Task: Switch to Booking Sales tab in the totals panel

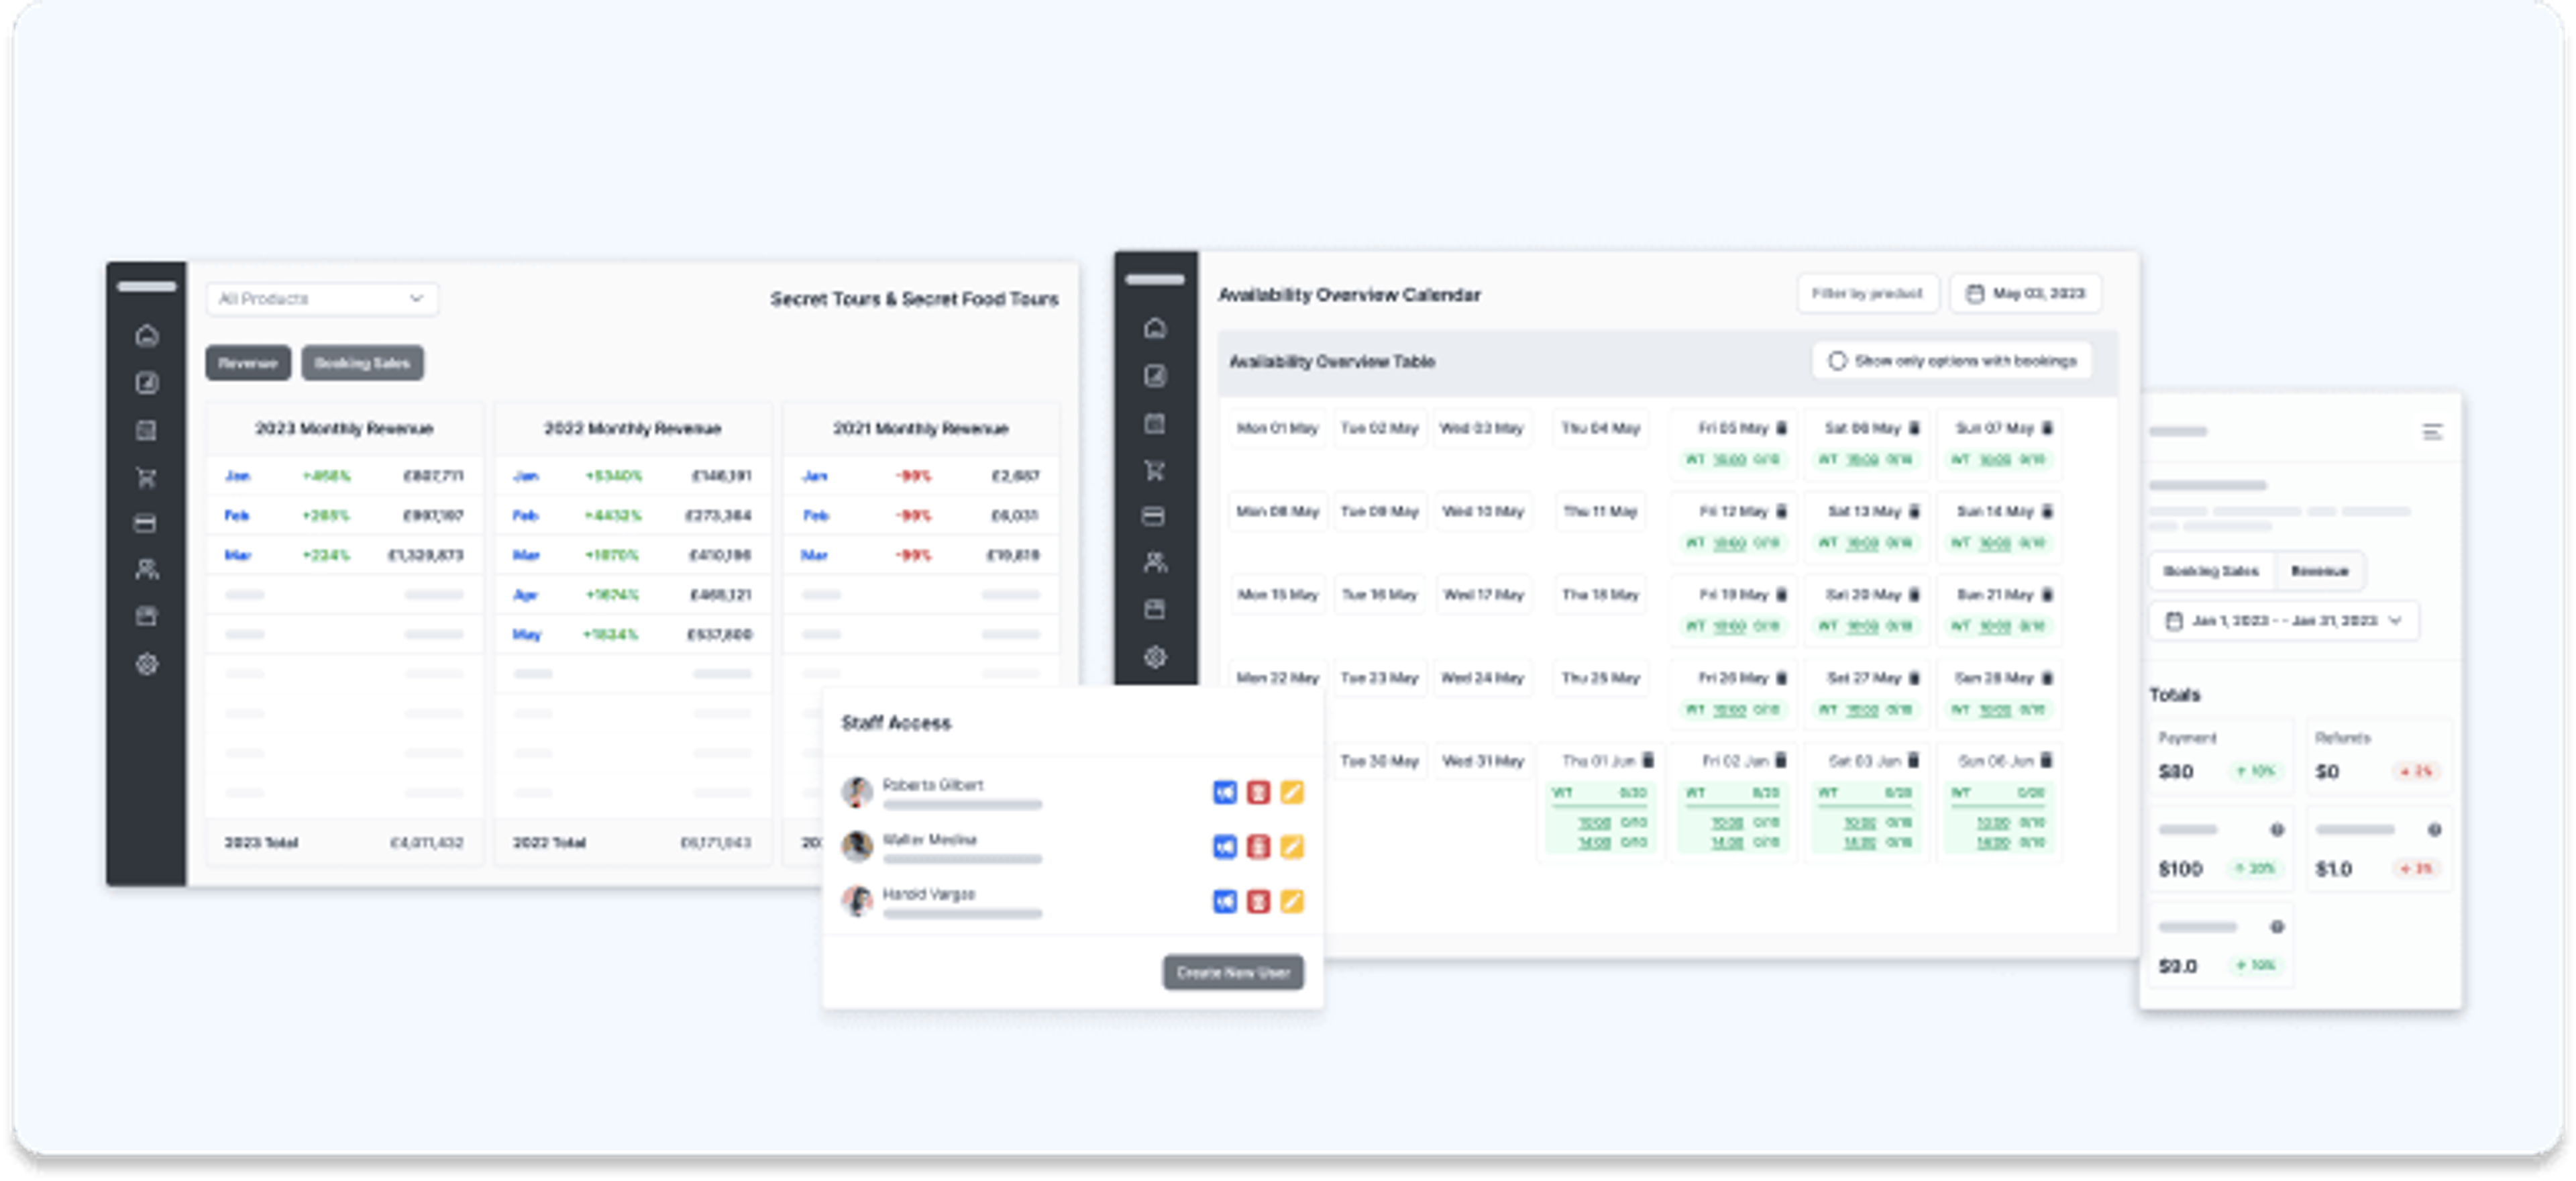Action: (2211, 571)
